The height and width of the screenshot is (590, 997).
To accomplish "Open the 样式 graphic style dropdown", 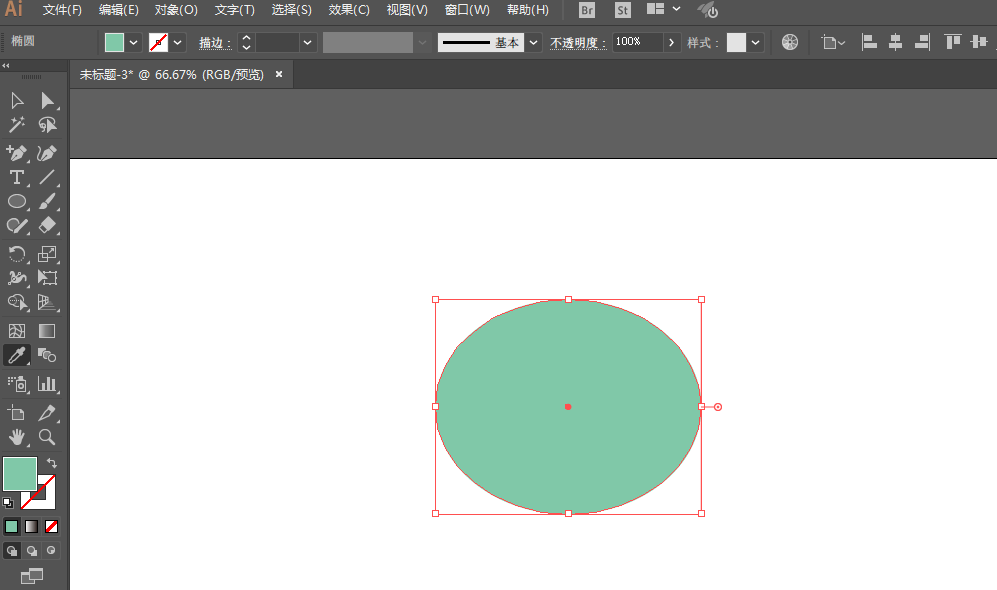I will 755,43.
